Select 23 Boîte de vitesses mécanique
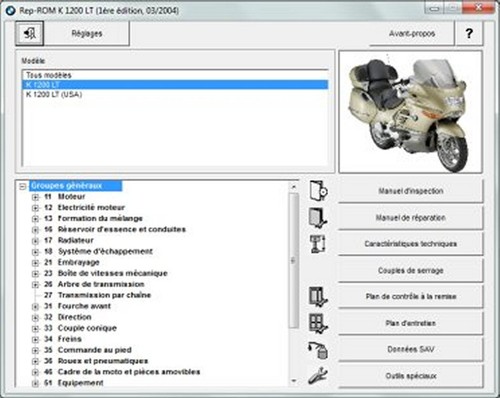The image size is (500, 398). (106, 273)
